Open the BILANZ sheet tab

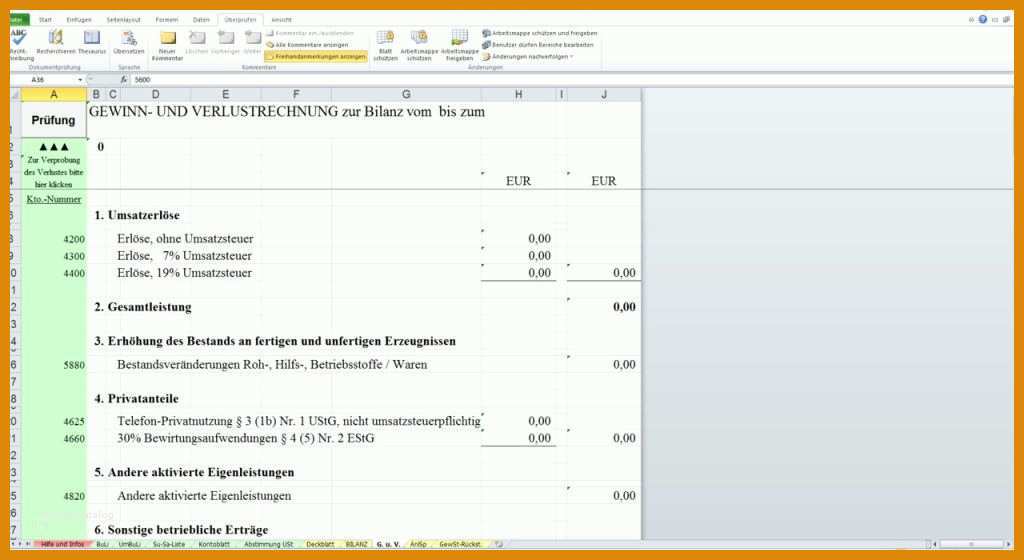click(356, 544)
